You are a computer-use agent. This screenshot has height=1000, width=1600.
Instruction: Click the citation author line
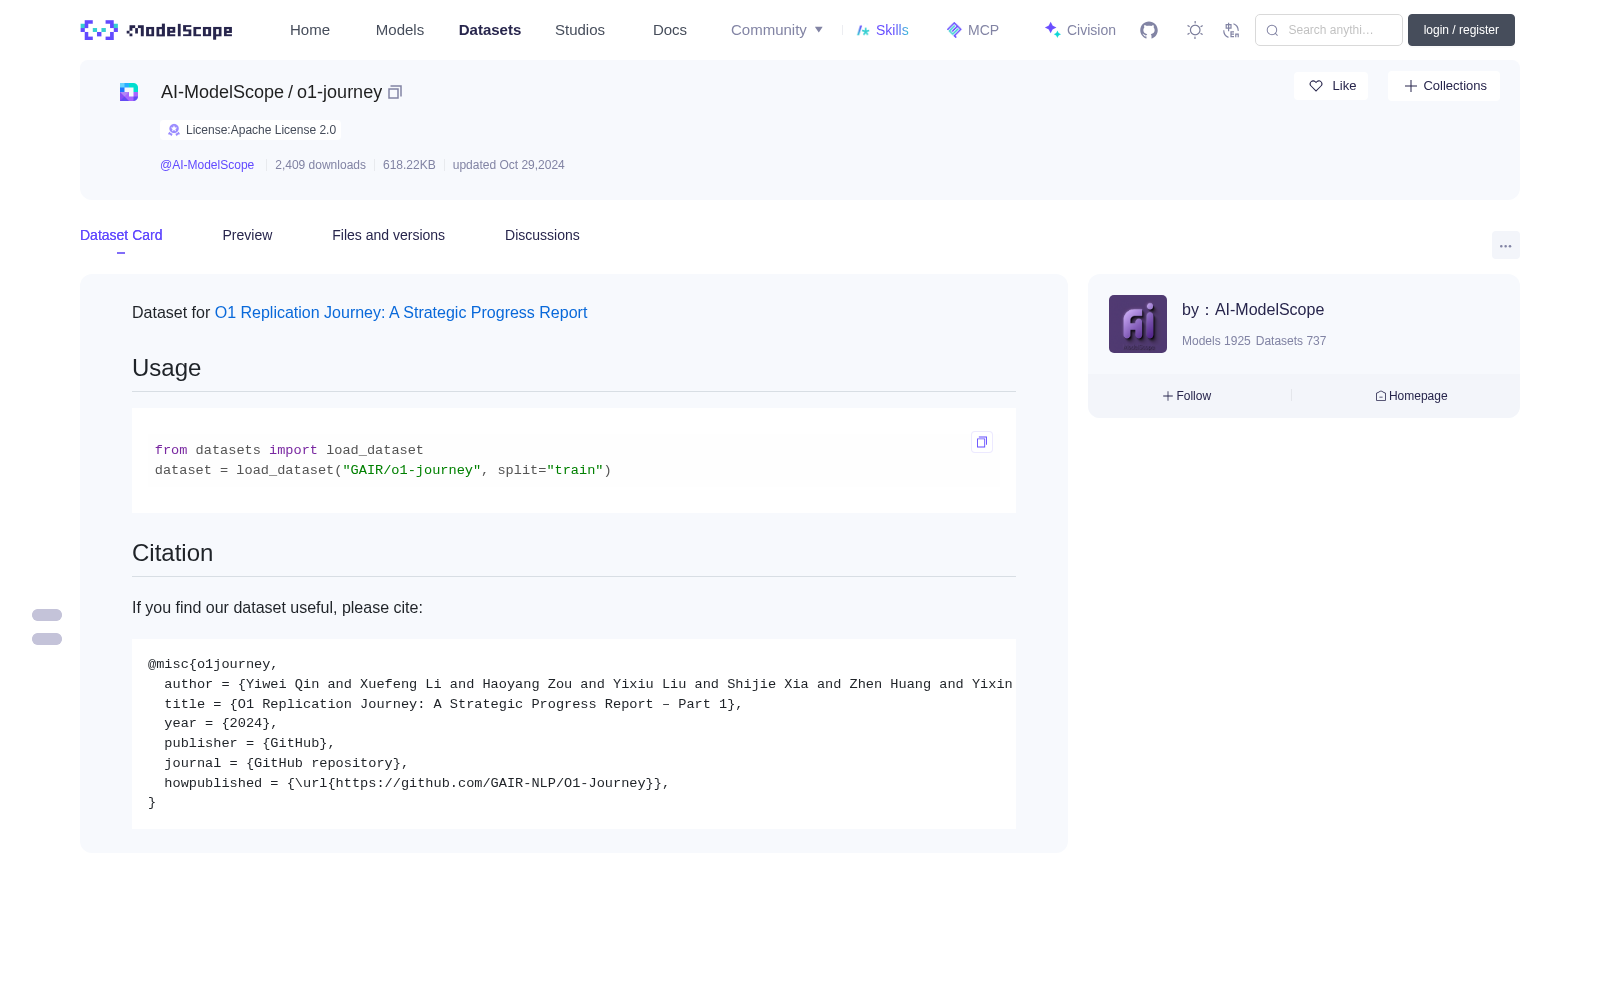[588, 685]
